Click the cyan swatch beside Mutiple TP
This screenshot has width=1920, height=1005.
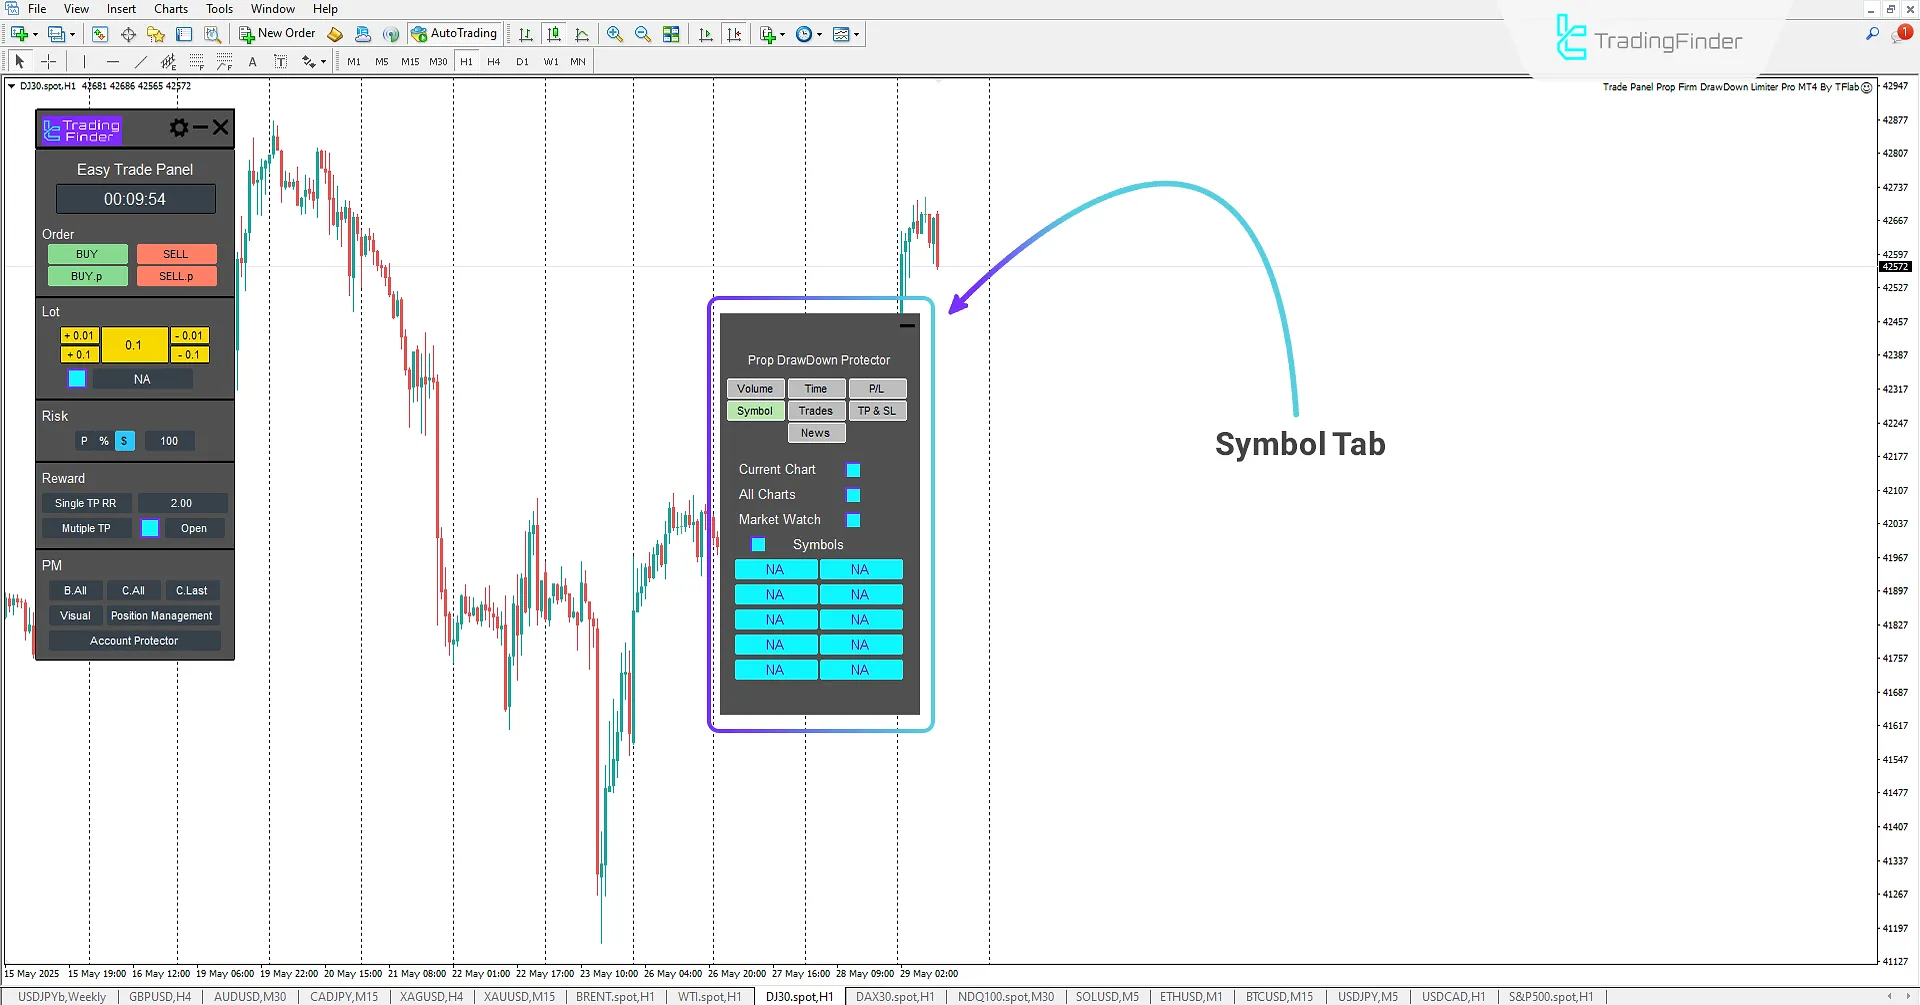point(150,528)
